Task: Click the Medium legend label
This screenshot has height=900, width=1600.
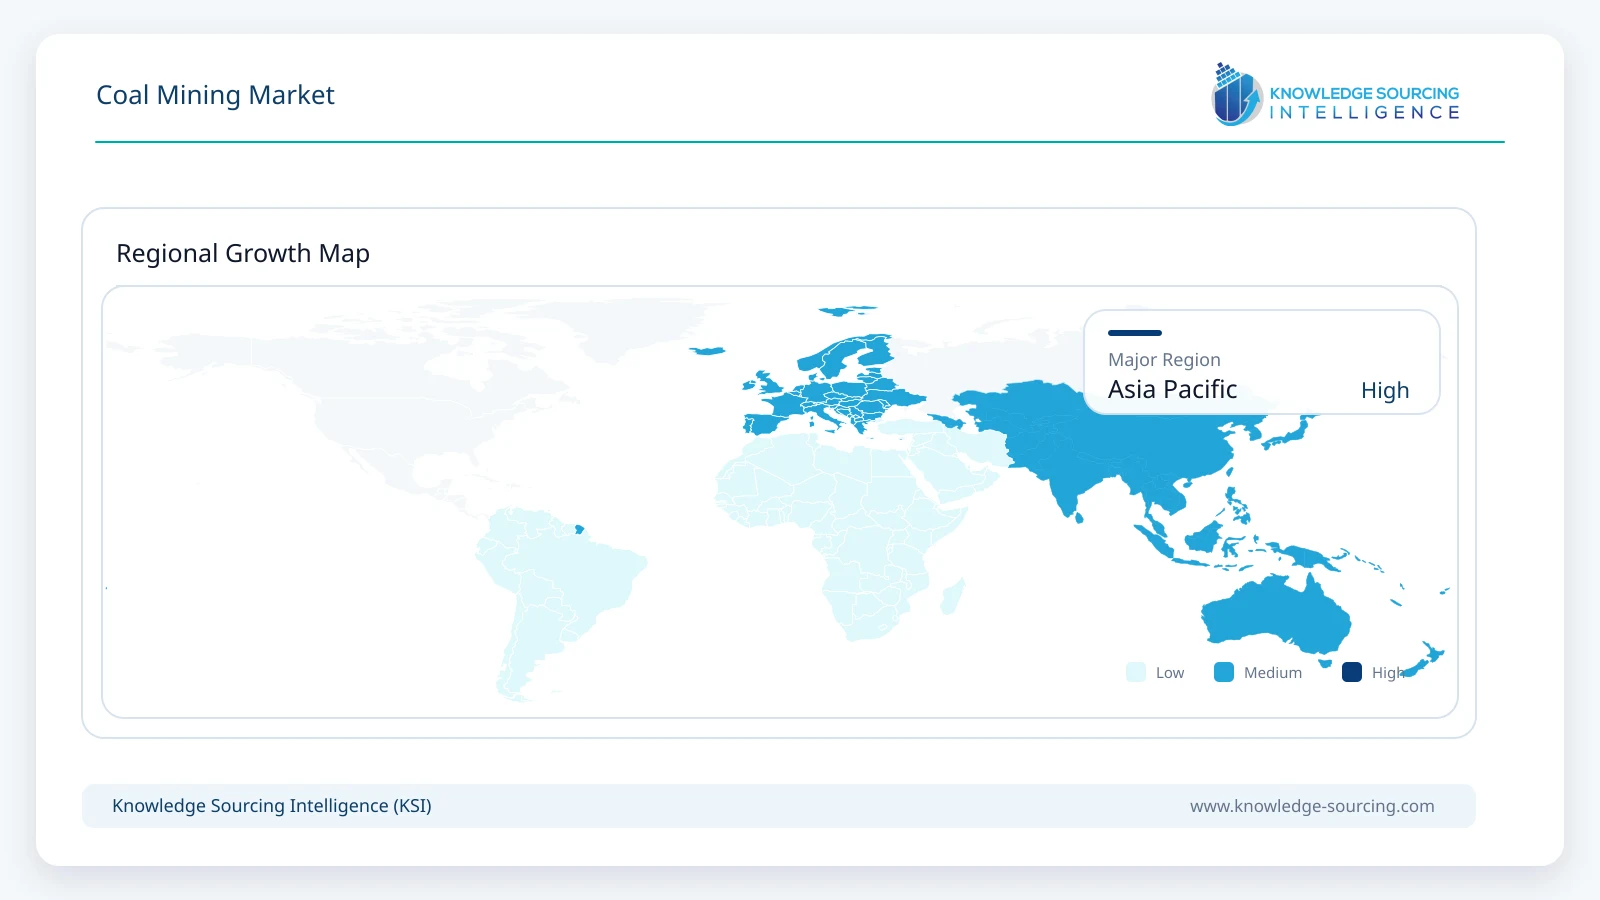Action: 1273,673
